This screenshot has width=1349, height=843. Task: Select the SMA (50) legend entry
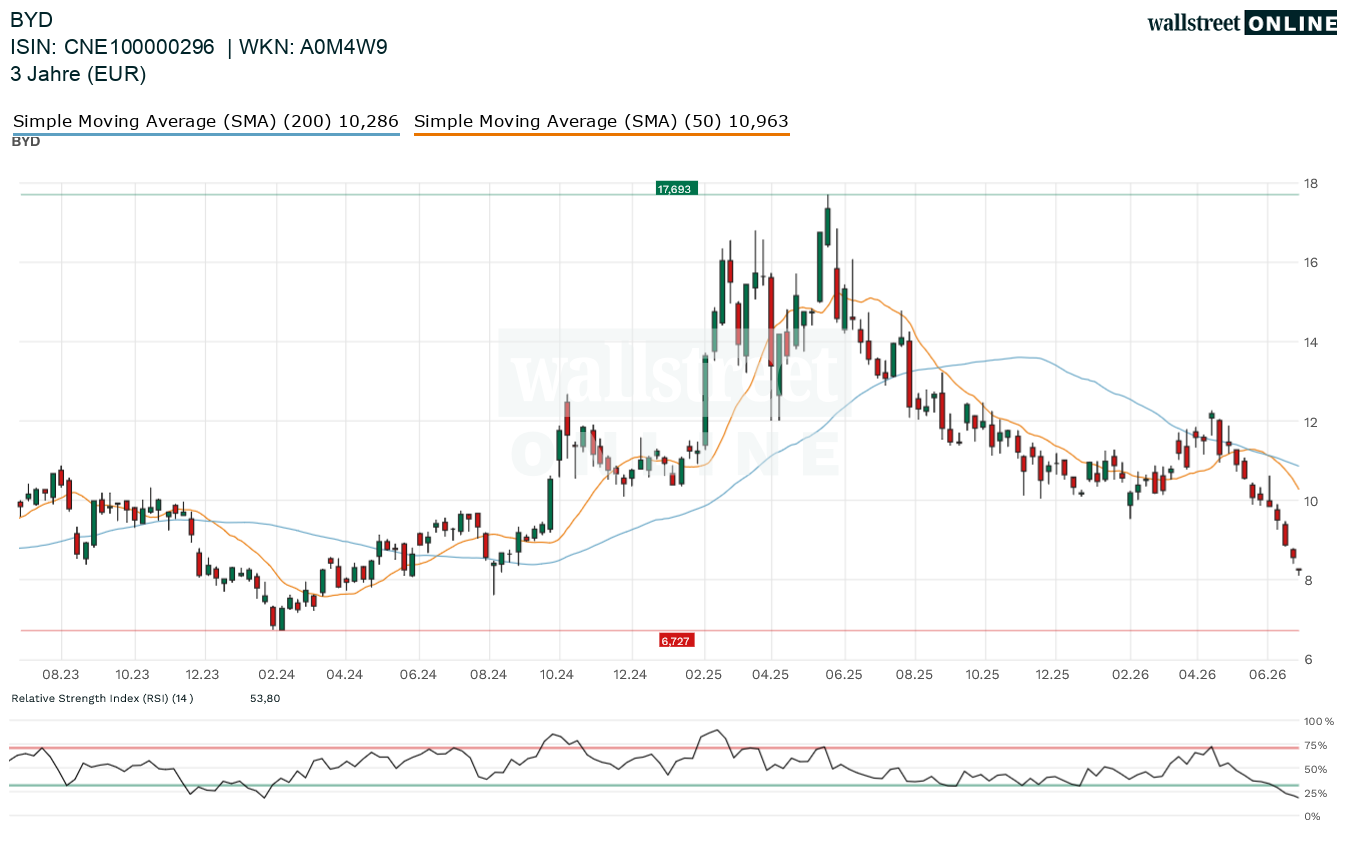pyautogui.click(x=601, y=122)
